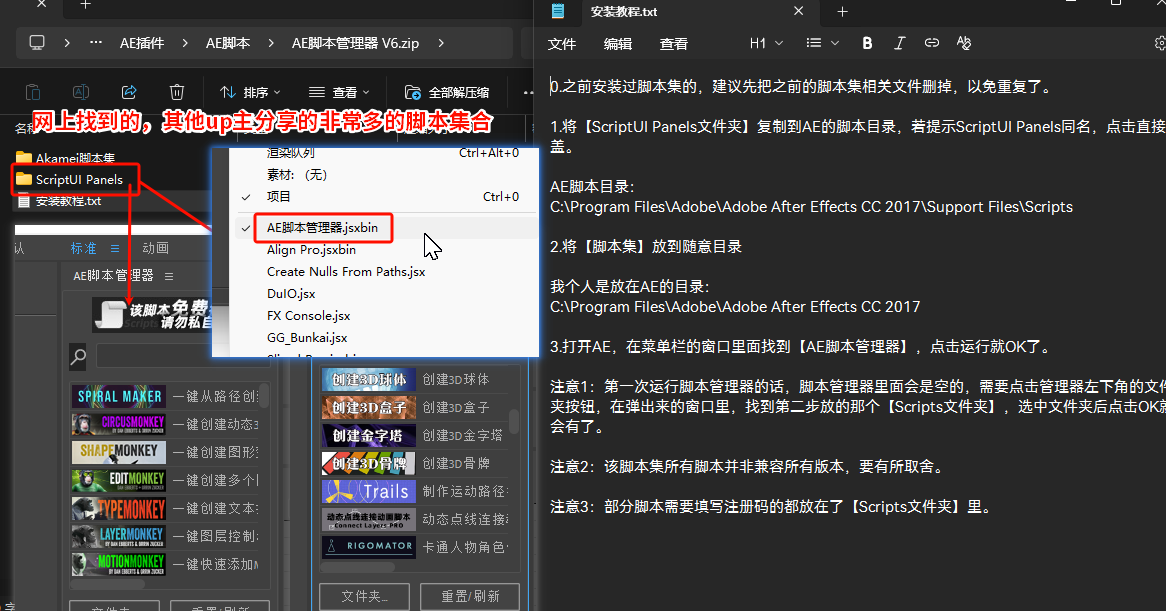The image size is (1166, 611).
Task: Open the Explorer toolbar's more options (…)
Action: [528, 92]
